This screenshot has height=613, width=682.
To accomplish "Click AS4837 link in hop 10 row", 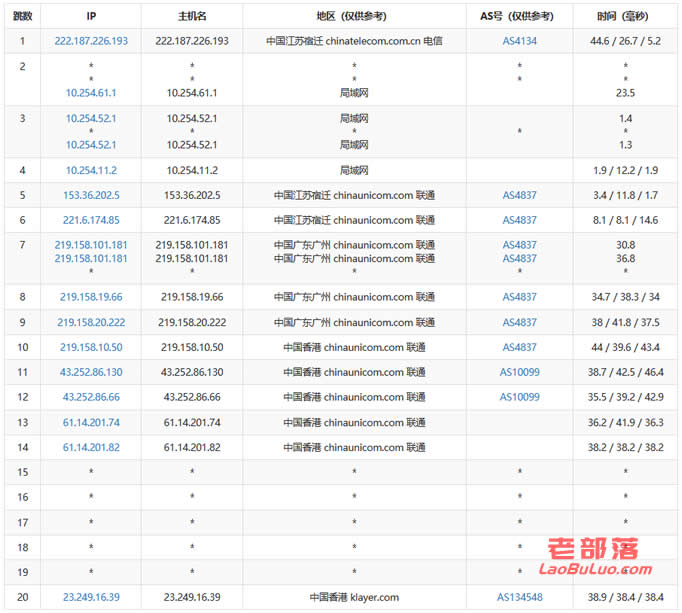I will pyautogui.click(x=519, y=347).
